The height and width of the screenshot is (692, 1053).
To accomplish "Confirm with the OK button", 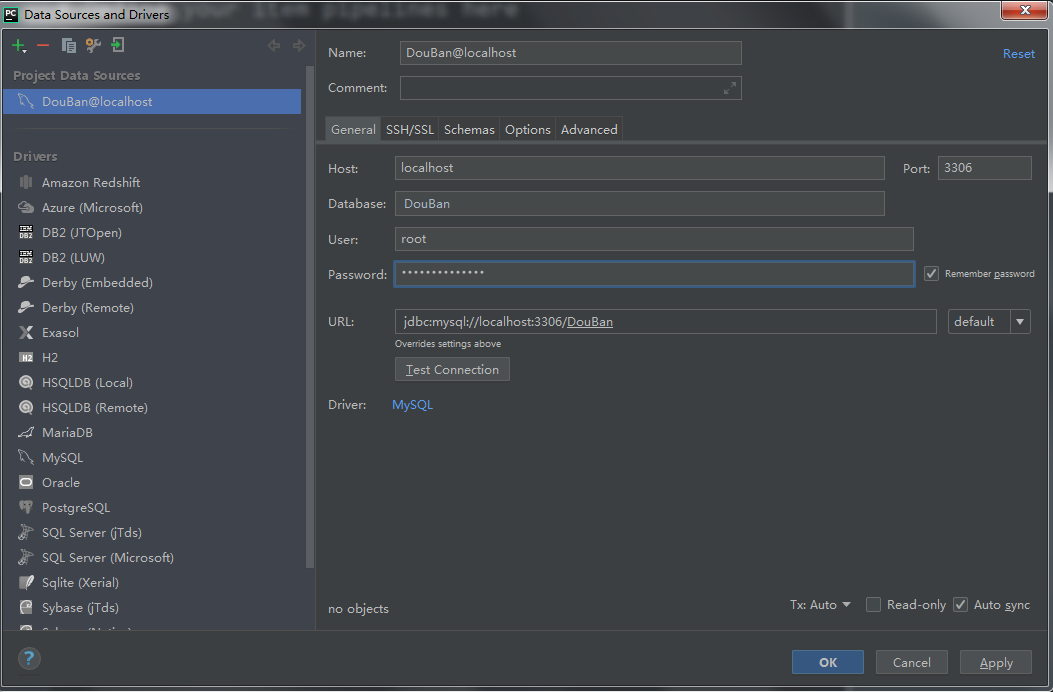I will (827, 662).
